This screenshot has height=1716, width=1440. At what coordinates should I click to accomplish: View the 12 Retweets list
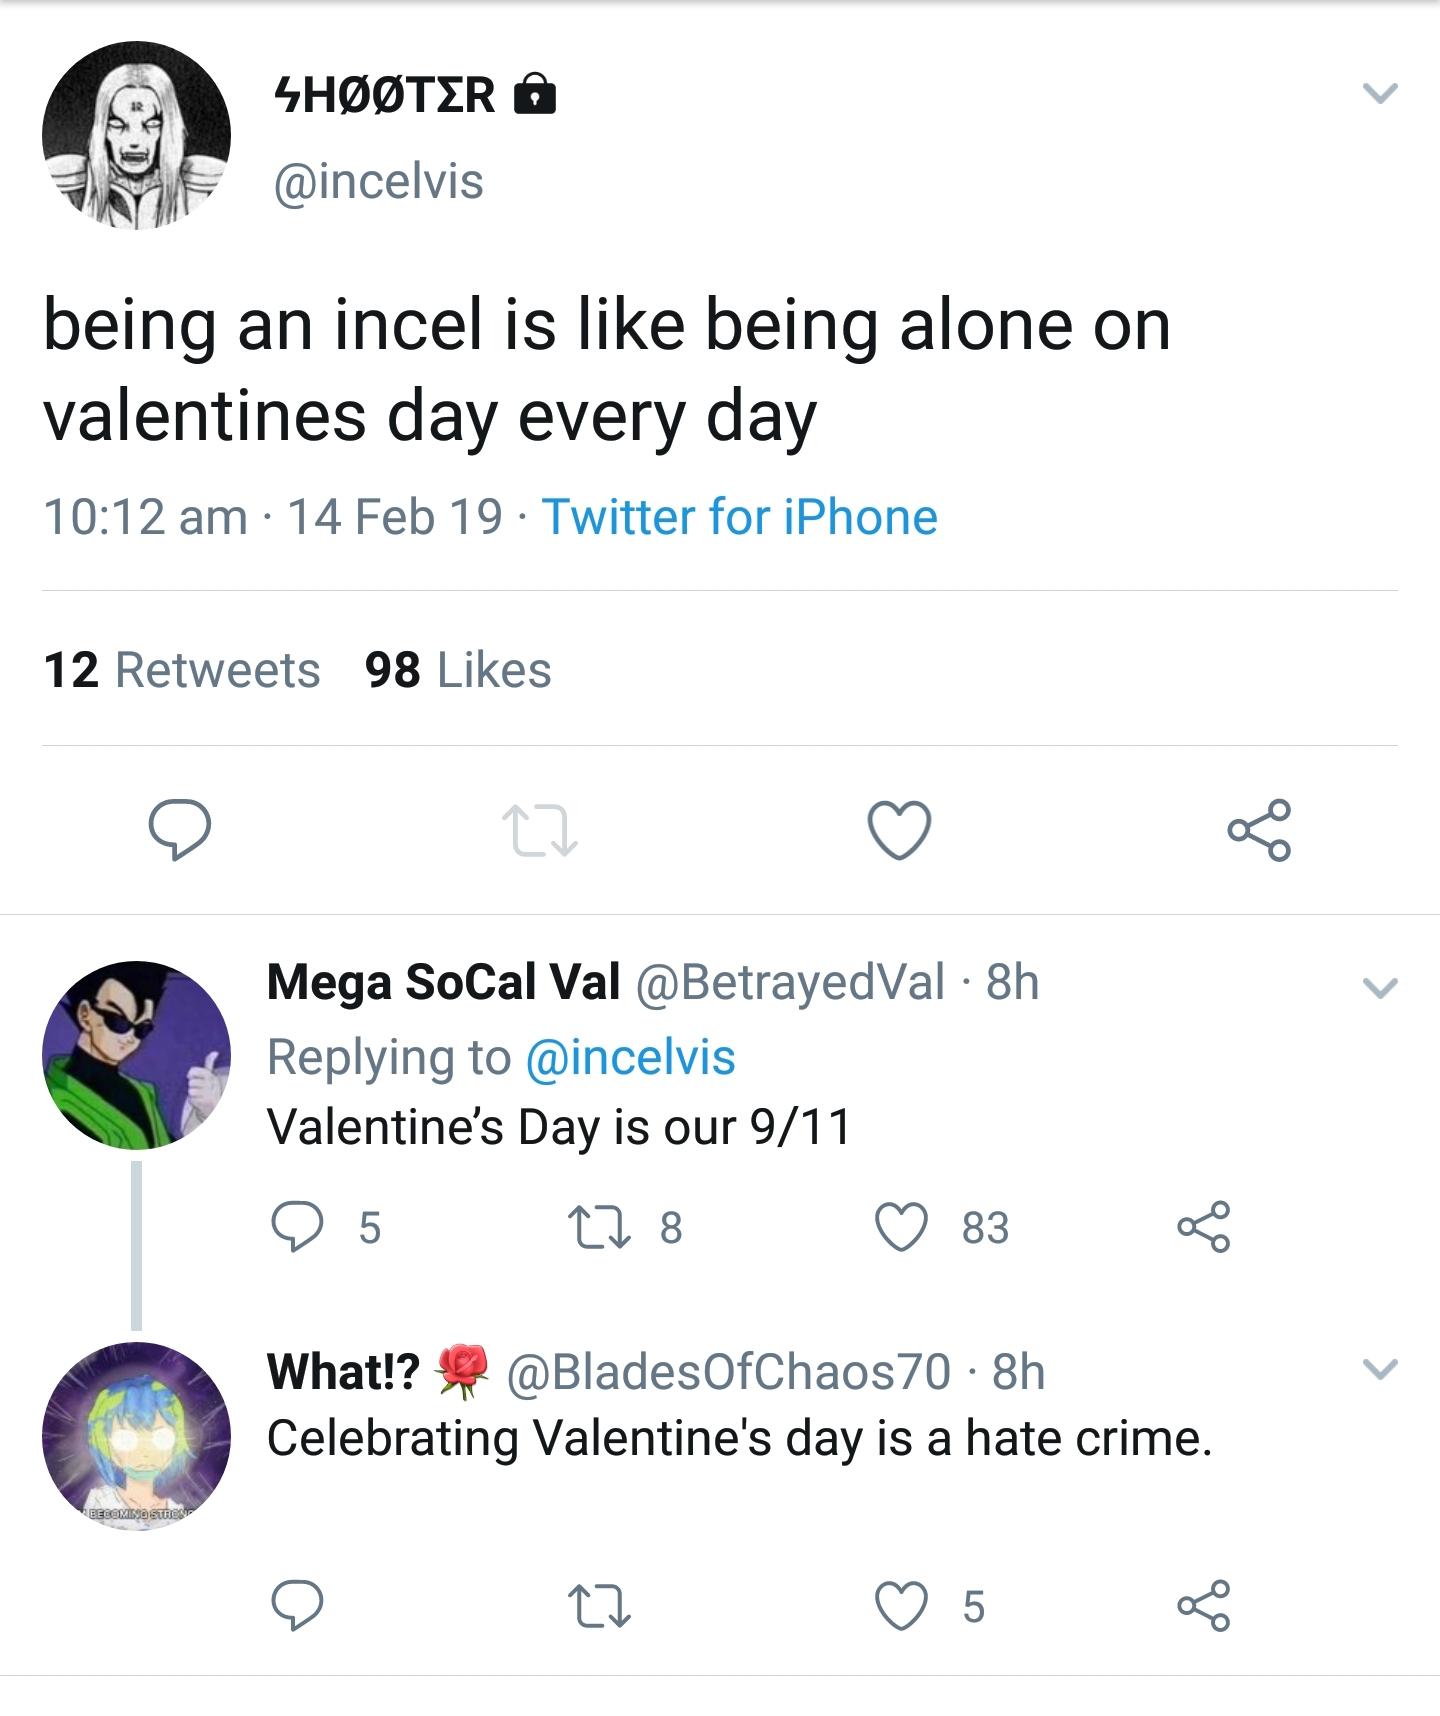click(x=182, y=670)
